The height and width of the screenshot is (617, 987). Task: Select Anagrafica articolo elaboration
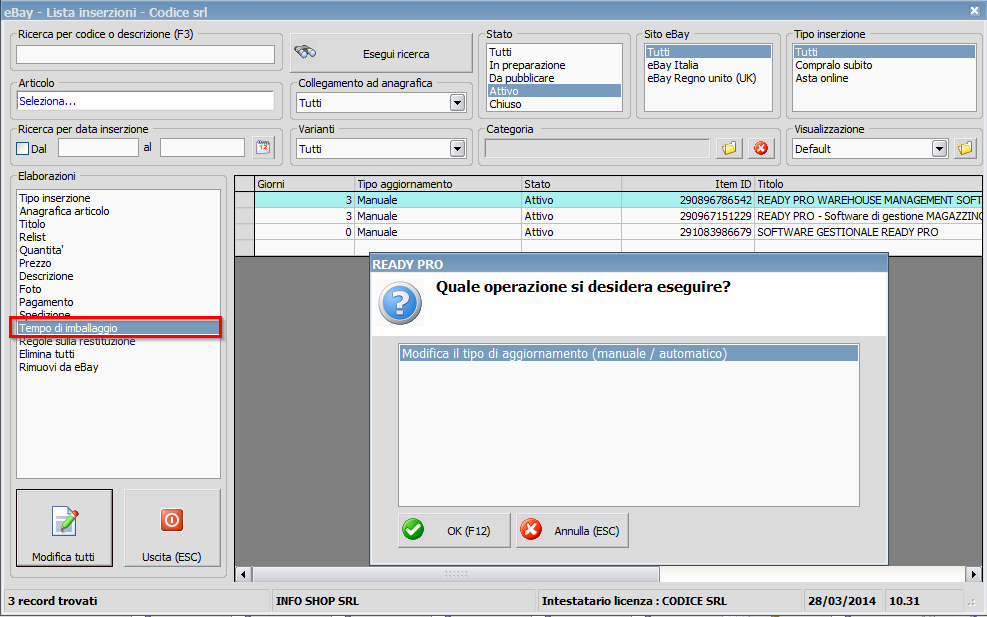click(118, 211)
